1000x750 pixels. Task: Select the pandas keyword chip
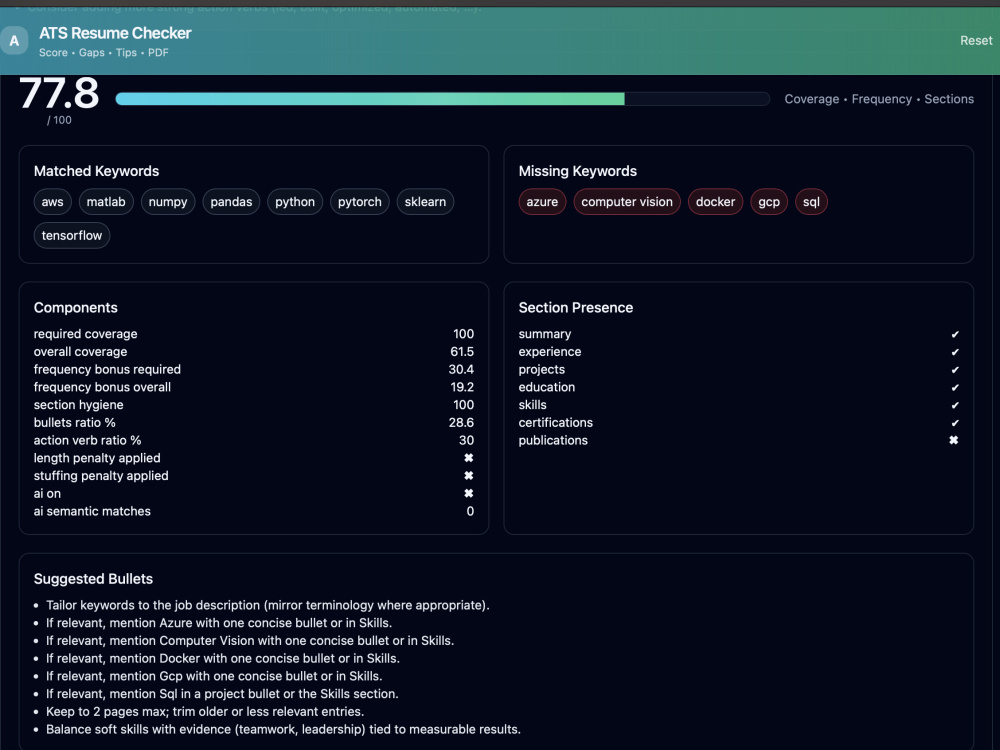pyautogui.click(x=231, y=202)
